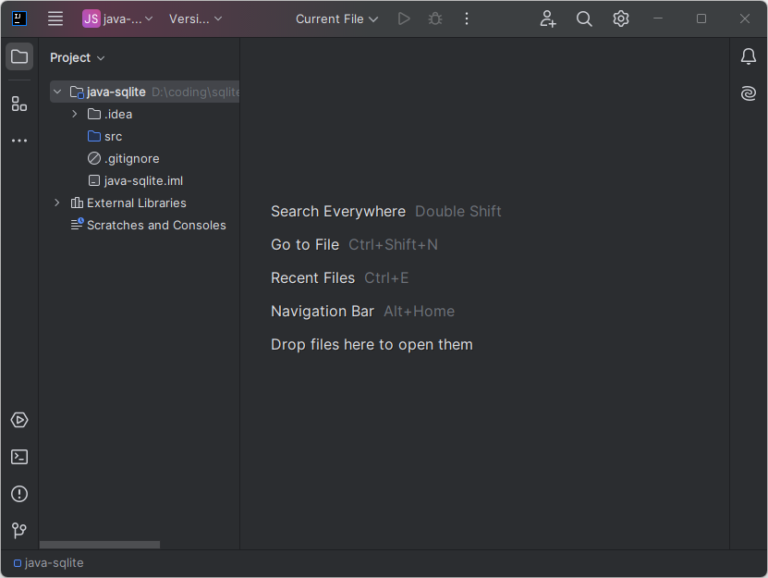This screenshot has width=768, height=578.
Task: Open the Project tool window folder icon
Action: [19, 57]
